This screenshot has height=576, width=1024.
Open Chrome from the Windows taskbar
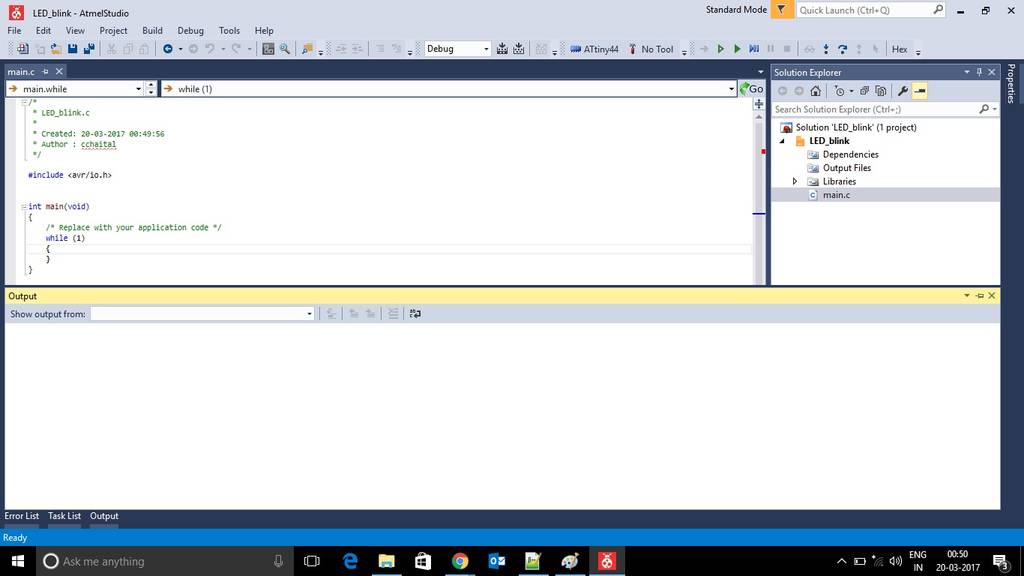pos(460,561)
